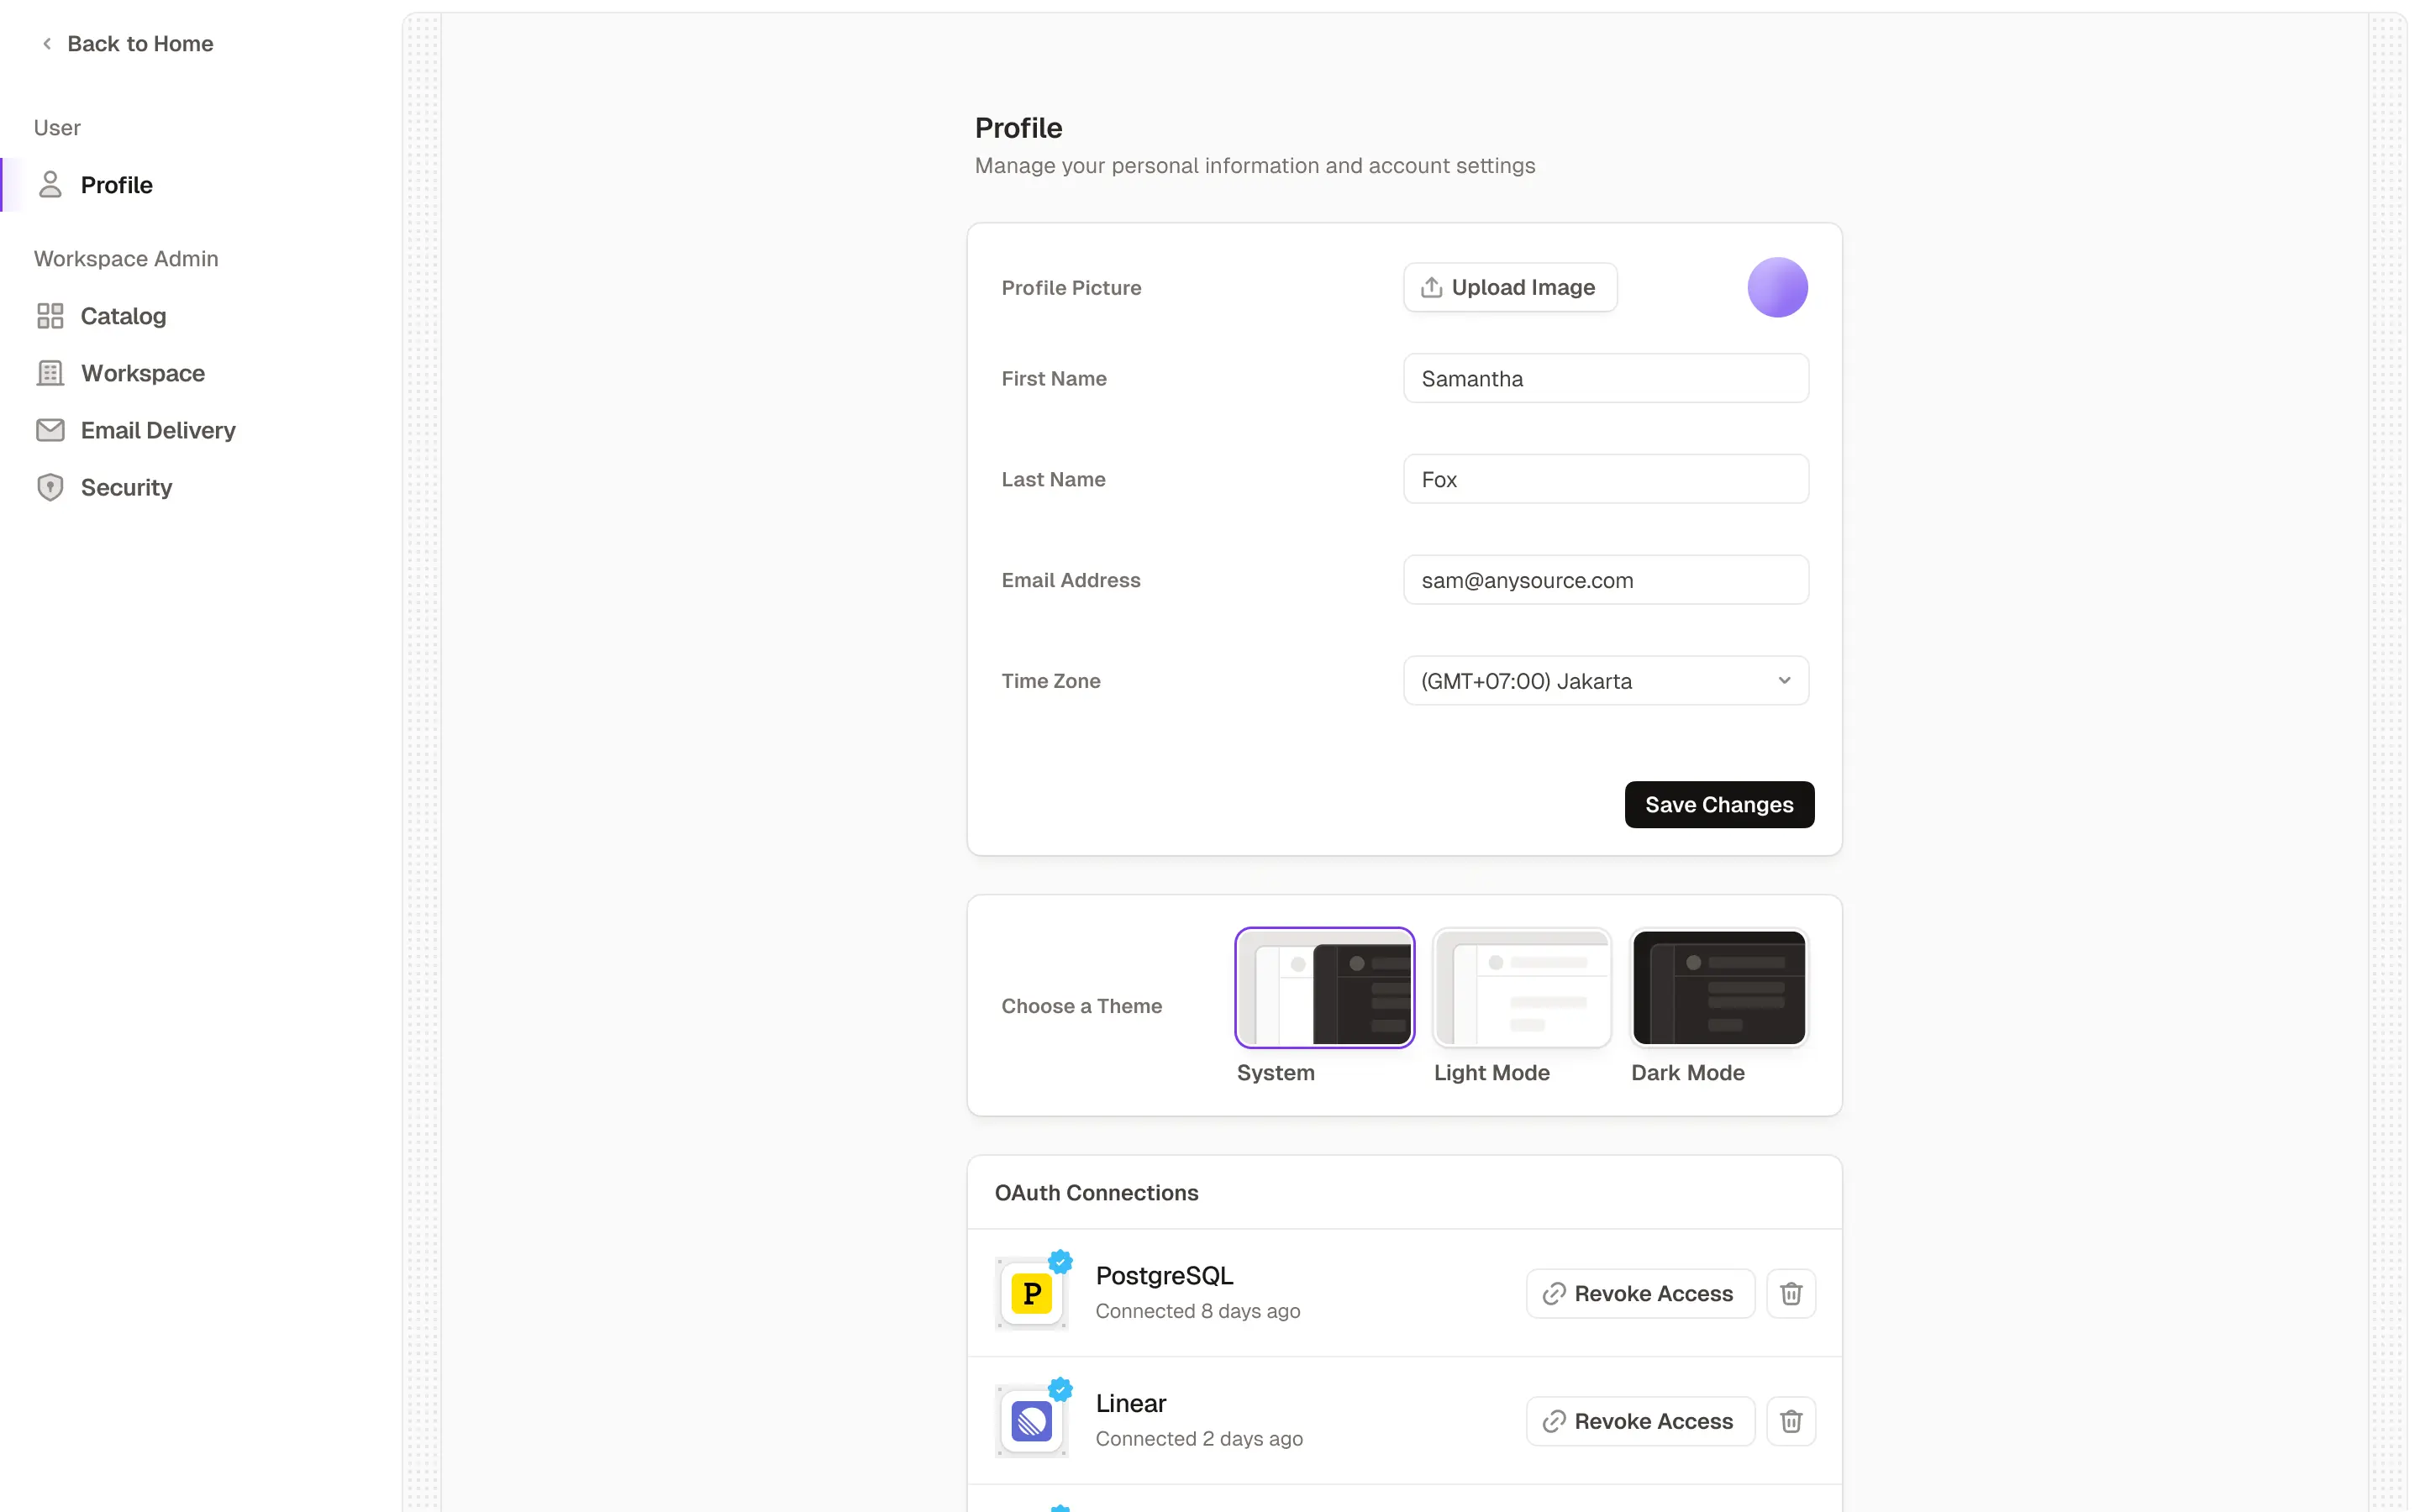Image resolution: width=2420 pixels, height=1512 pixels.
Task: Revoke access for PostgreSQL
Action: point(1640,1294)
